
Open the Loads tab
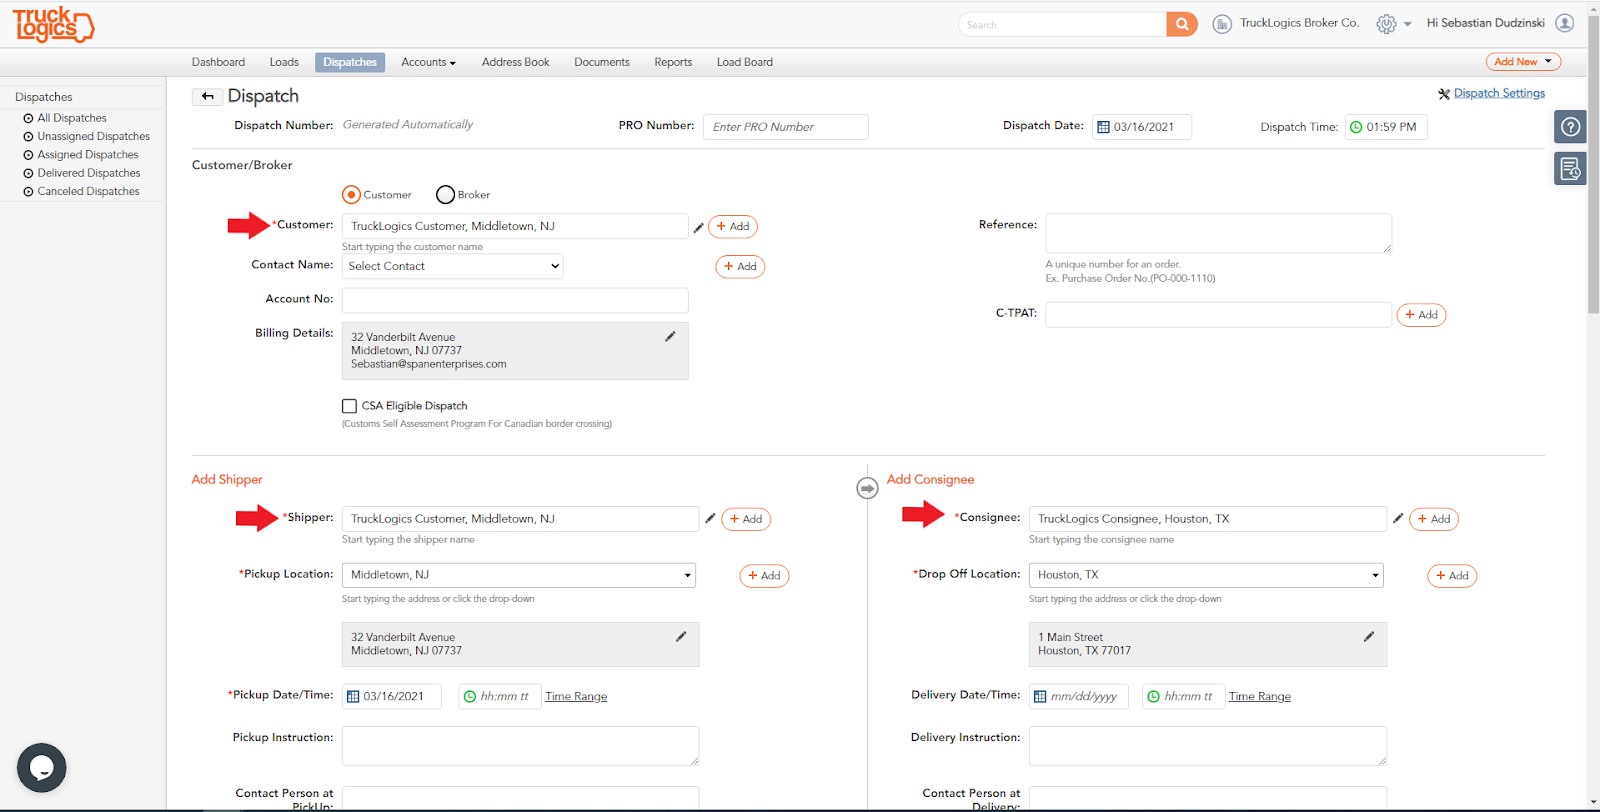tap(284, 62)
